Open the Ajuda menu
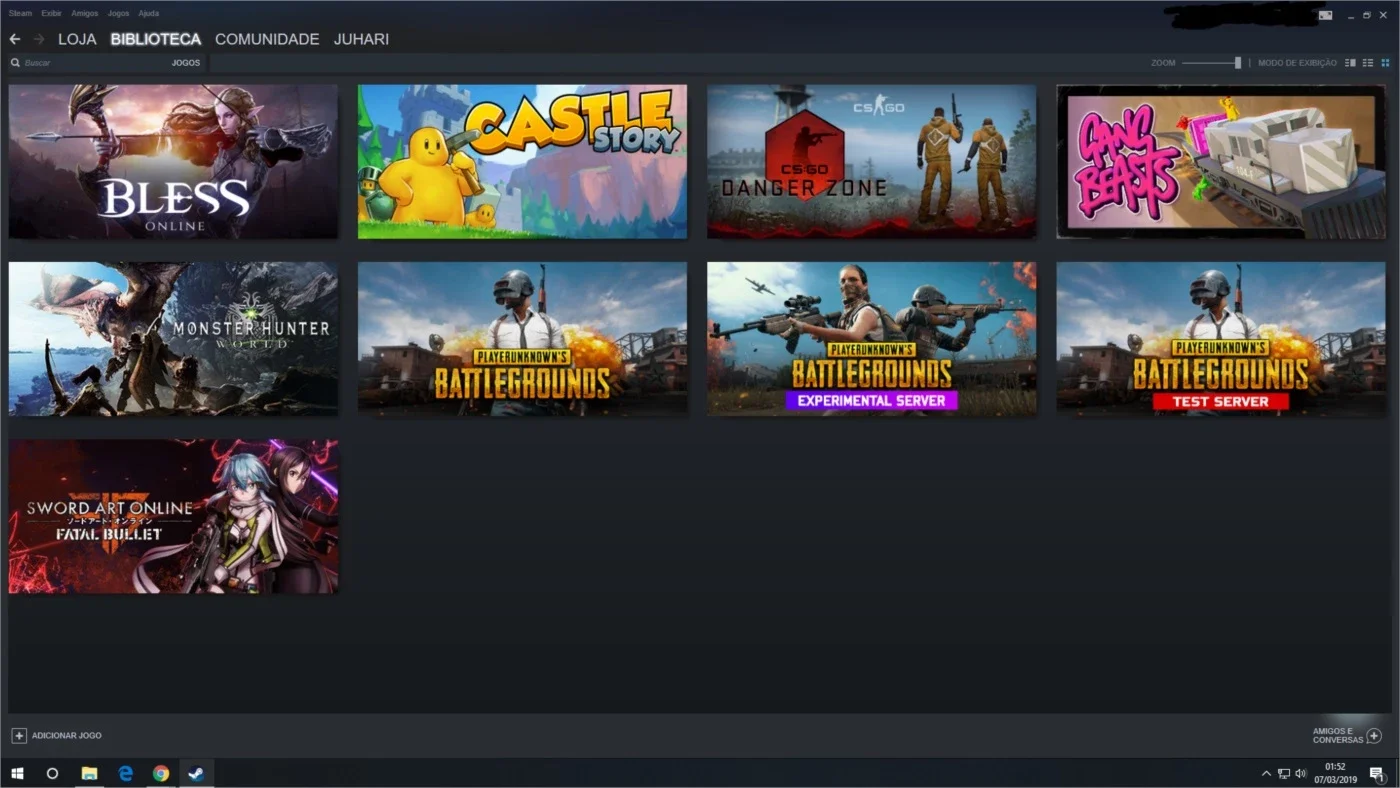The image size is (1400, 788). pyautogui.click(x=148, y=14)
